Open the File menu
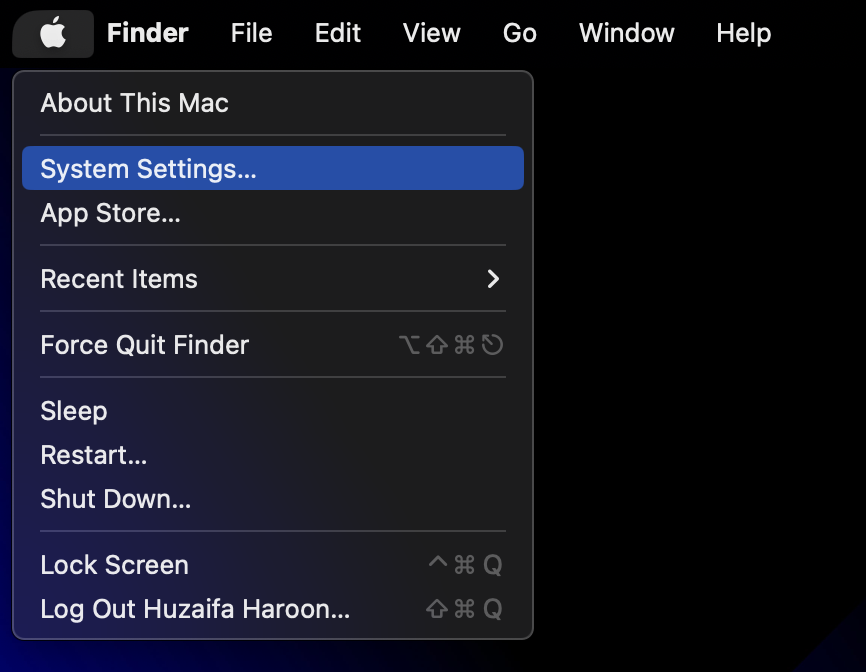Image resolution: width=866 pixels, height=672 pixels. pos(251,33)
